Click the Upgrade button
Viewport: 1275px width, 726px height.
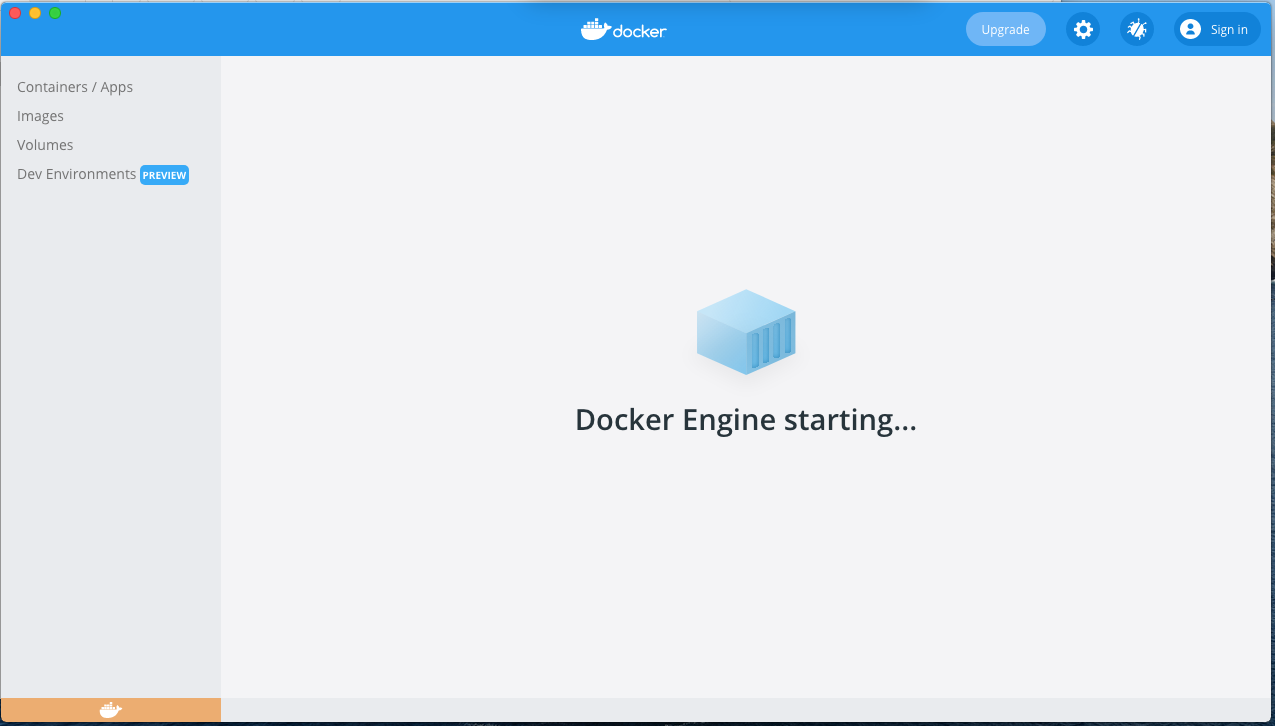point(1005,29)
